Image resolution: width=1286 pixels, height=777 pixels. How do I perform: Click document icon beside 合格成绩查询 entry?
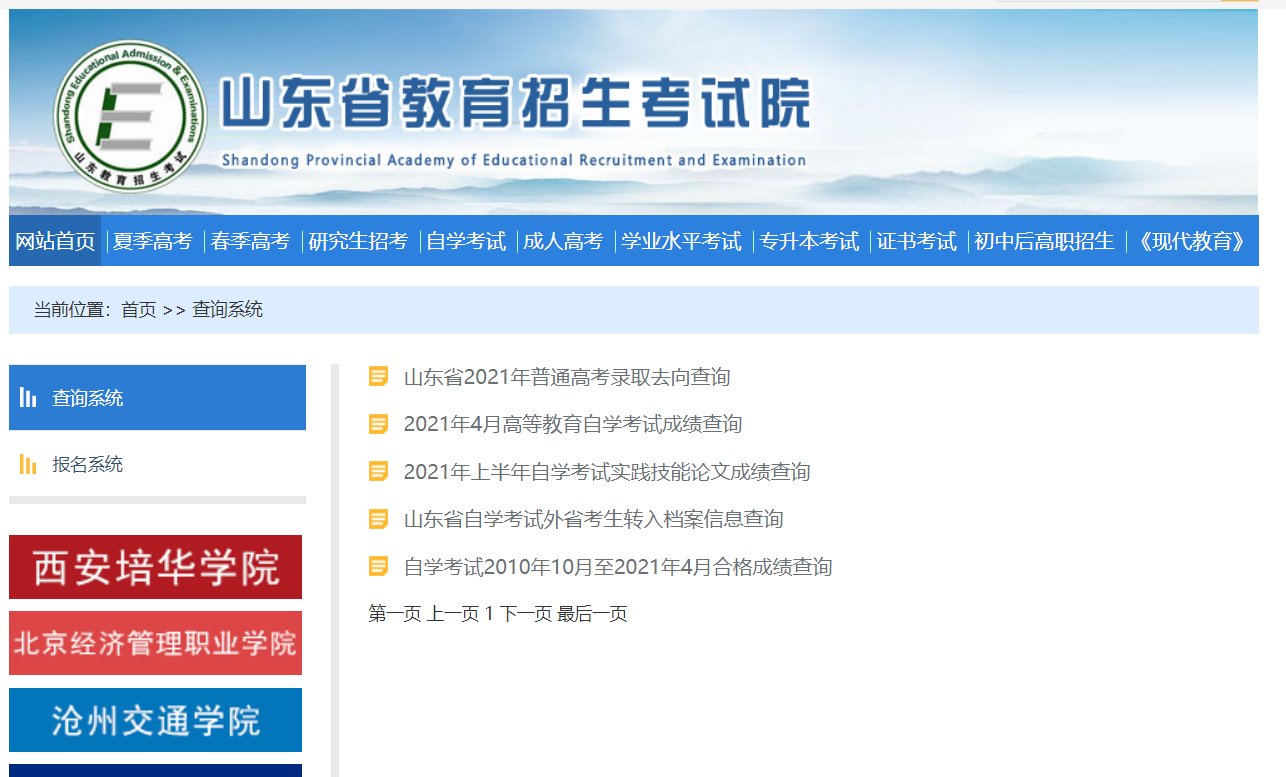(378, 567)
